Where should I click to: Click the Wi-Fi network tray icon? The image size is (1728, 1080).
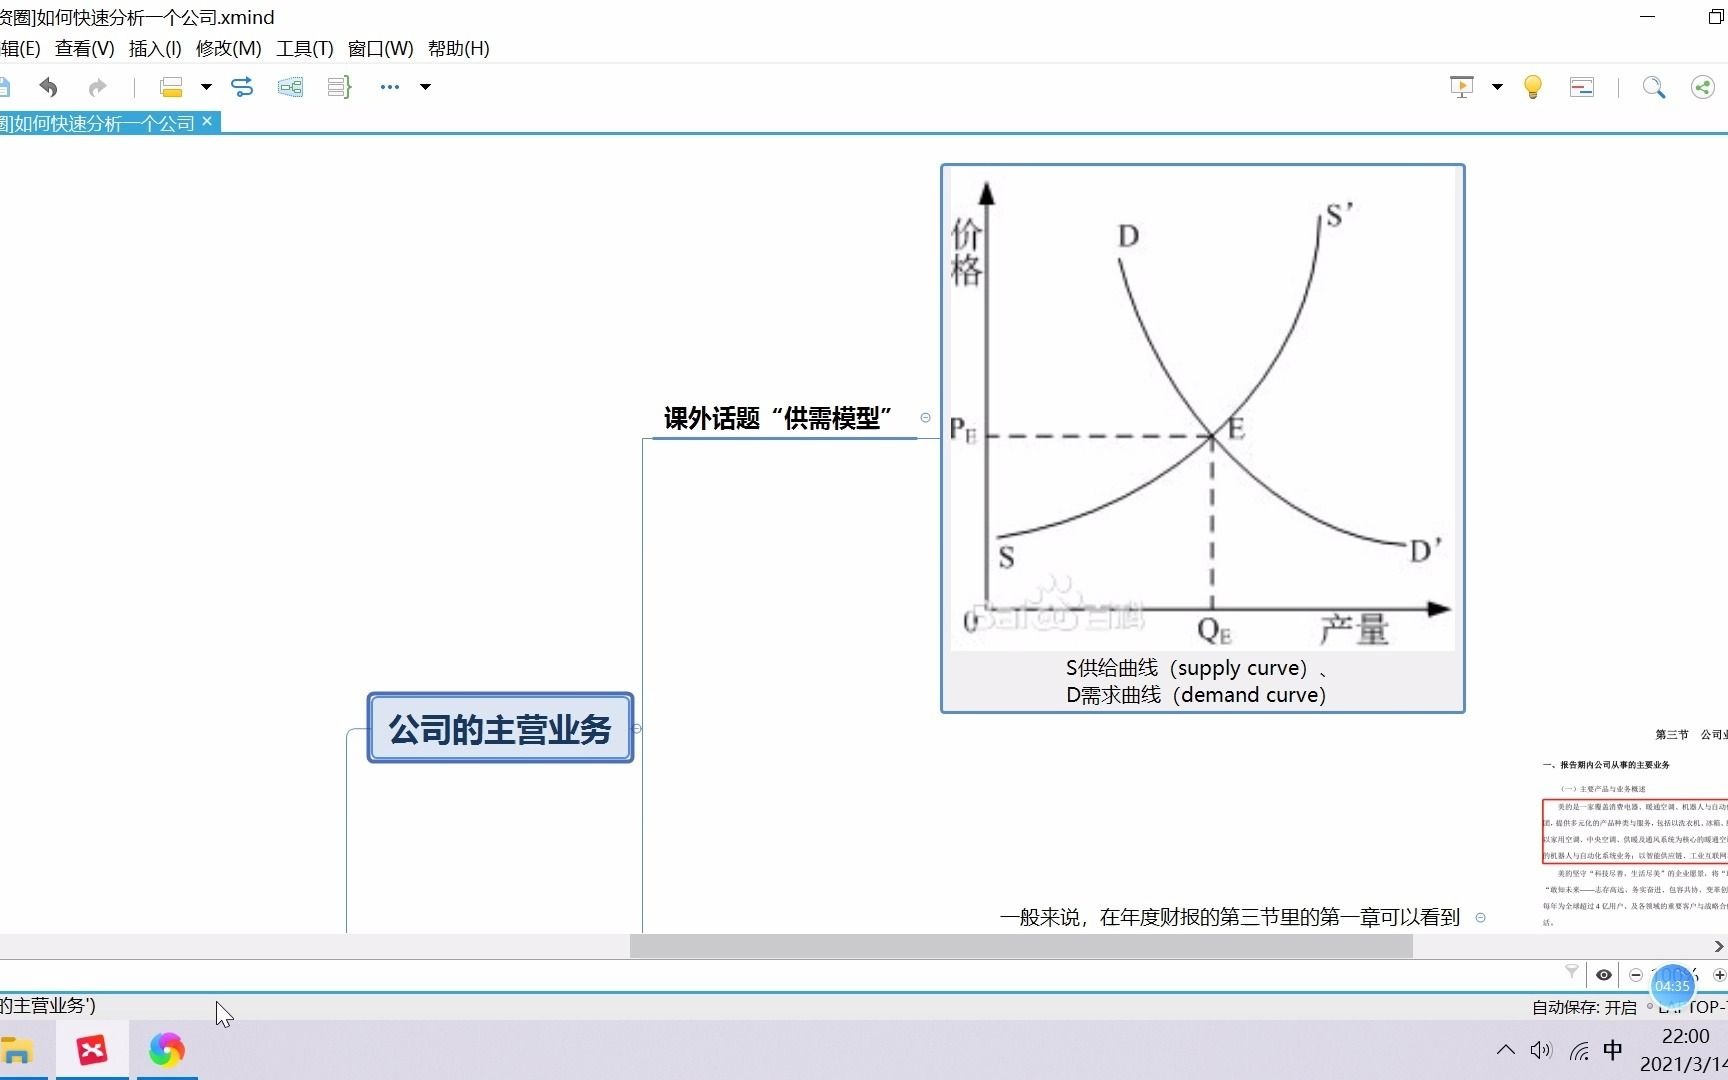click(1579, 1051)
